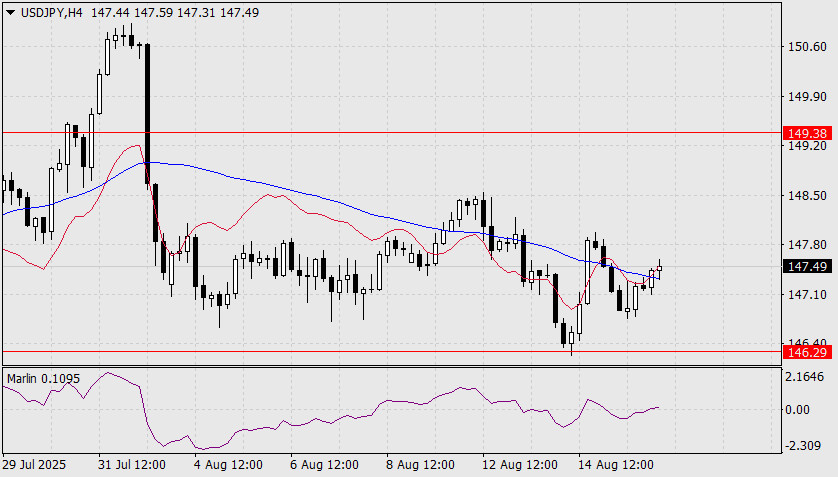This screenshot has width=838, height=477.
Task: Select the Marlin 0.1095 indicator label
Action: [43, 379]
